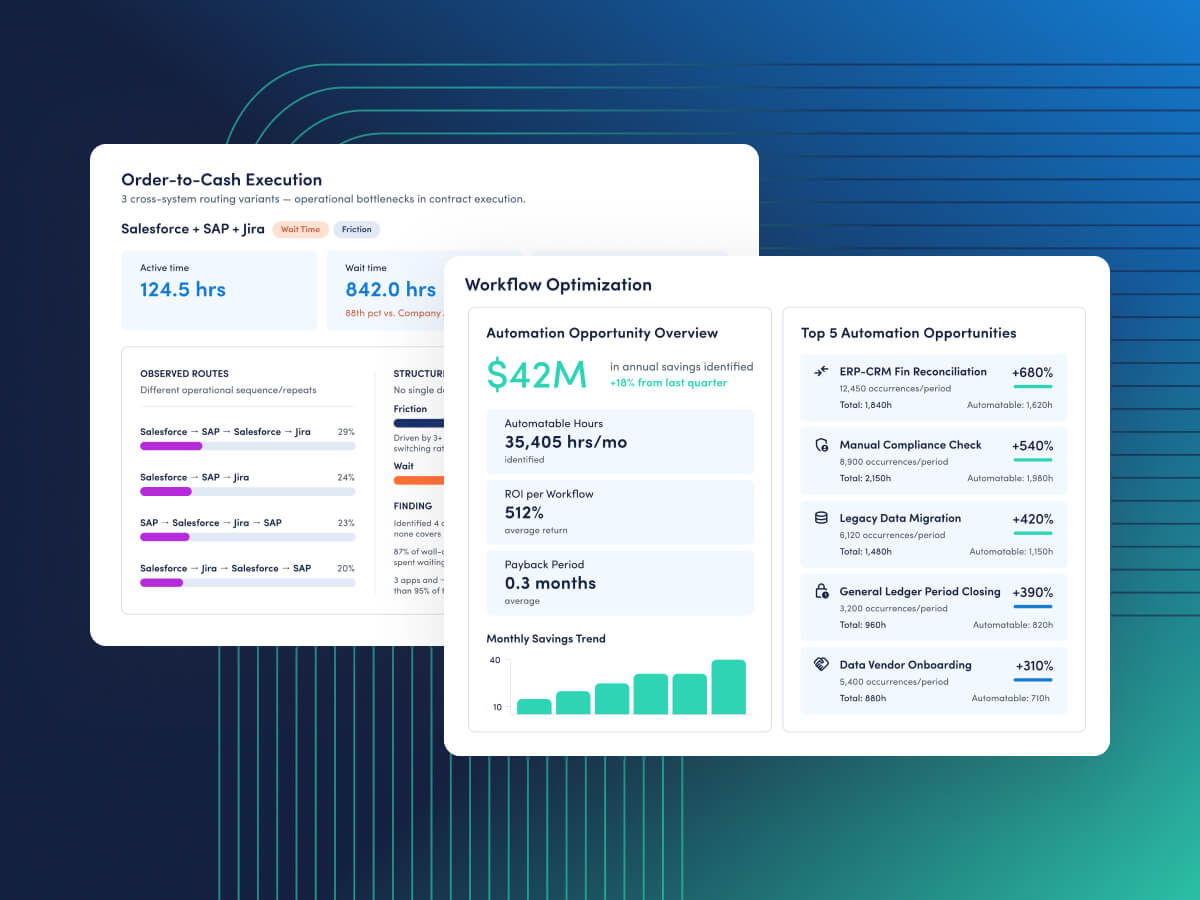Click the Total: 880h value
1200x900 pixels.
point(862,698)
